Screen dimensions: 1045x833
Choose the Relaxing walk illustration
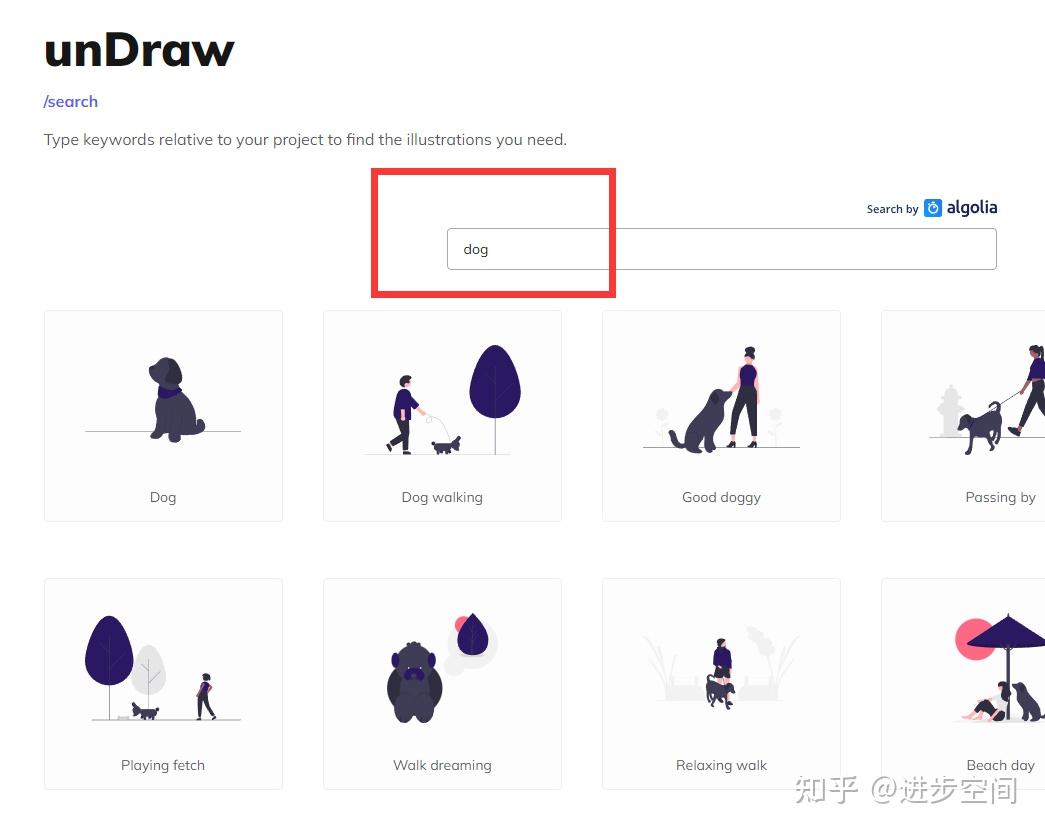click(721, 684)
